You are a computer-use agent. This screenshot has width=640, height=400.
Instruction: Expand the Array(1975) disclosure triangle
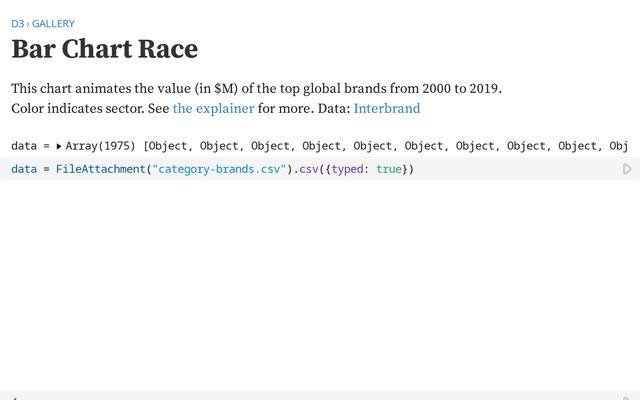coord(59,146)
